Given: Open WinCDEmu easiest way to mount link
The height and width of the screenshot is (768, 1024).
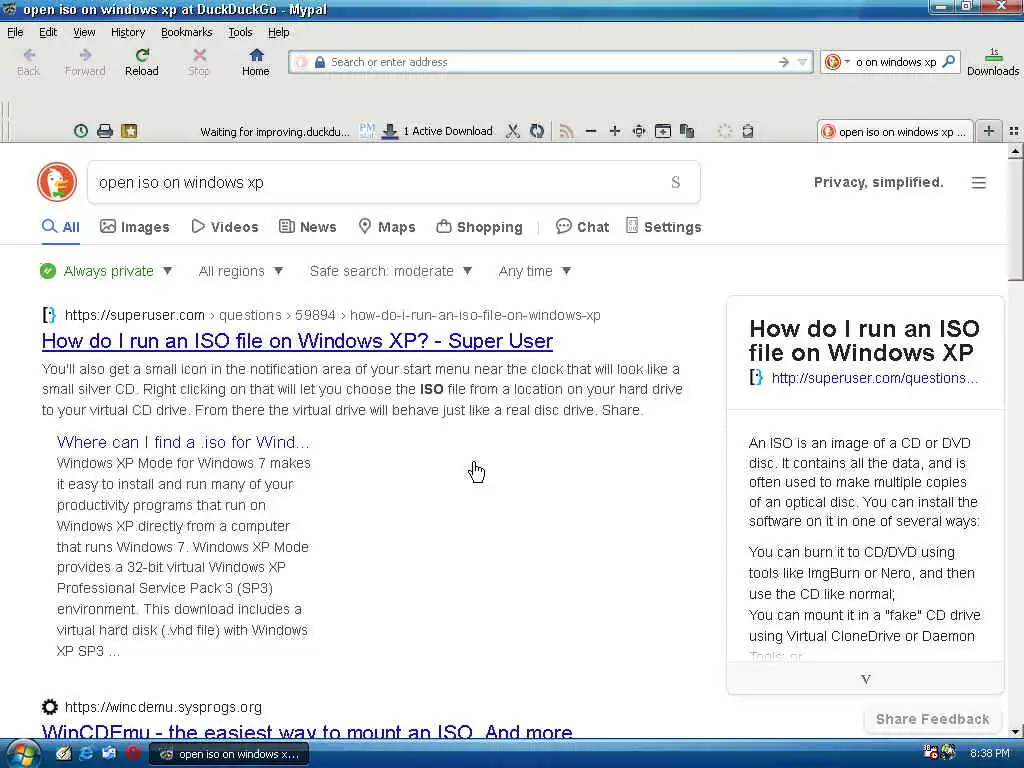Looking at the screenshot, I should pyautogui.click(x=307, y=731).
